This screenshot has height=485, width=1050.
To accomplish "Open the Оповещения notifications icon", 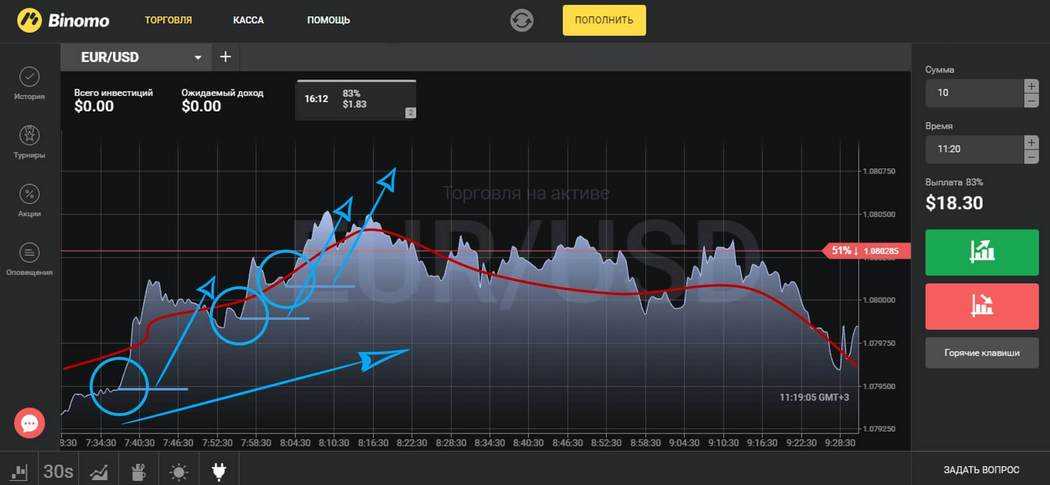I will tap(29, 256).
